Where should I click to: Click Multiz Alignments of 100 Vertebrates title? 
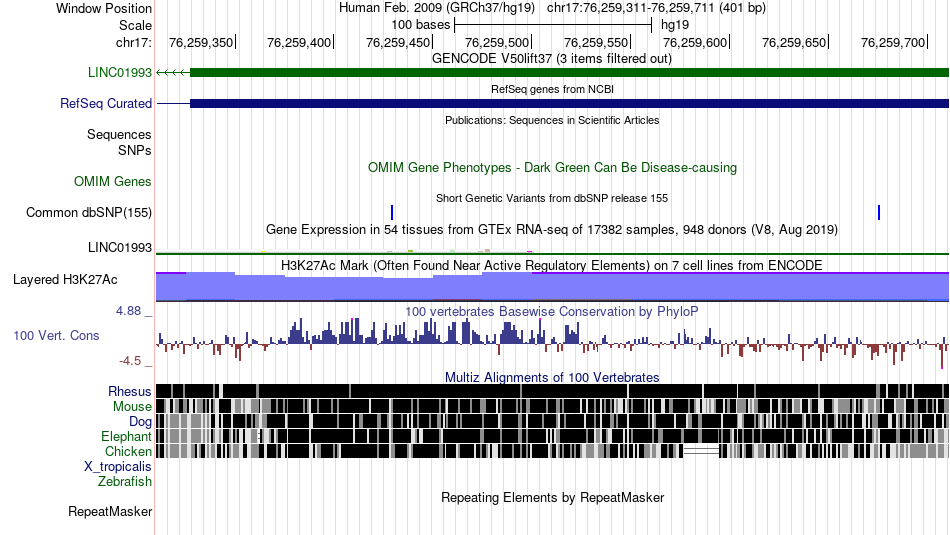(x=552, y=377)
